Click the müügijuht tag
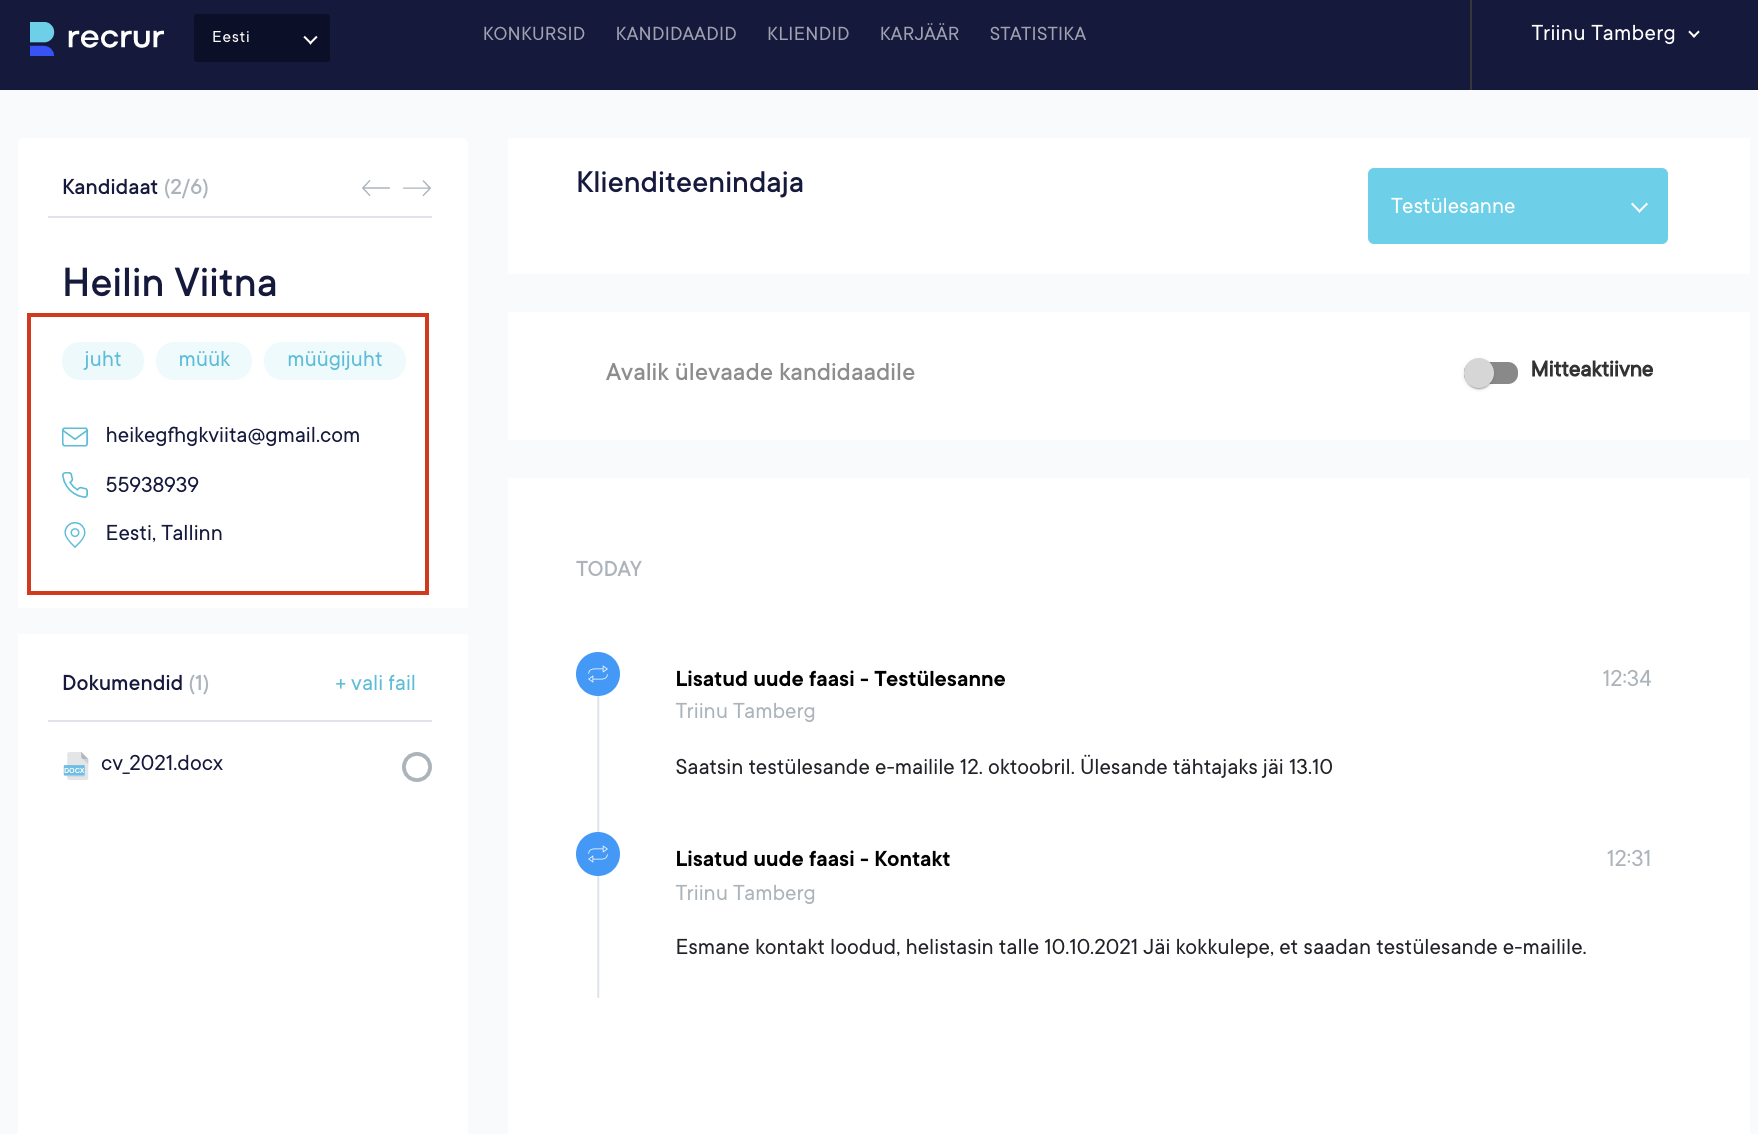 point(335,360)
